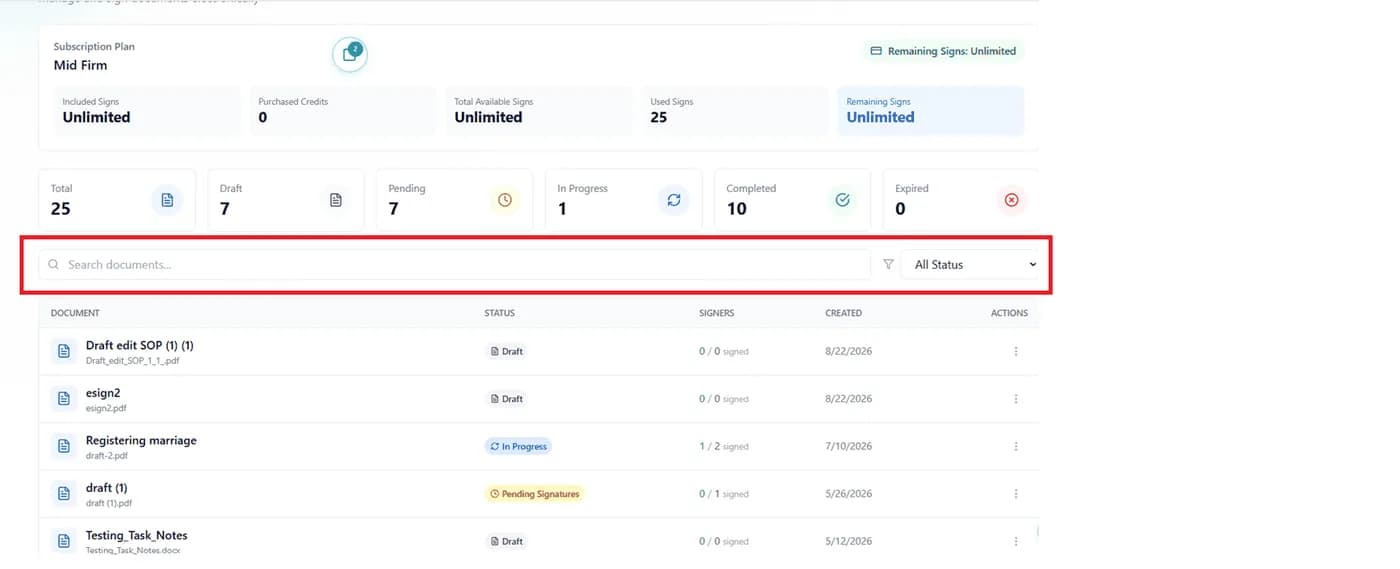Click the SIGNERS column header
Screen dimensions: 1400x569
click(717, 313)
